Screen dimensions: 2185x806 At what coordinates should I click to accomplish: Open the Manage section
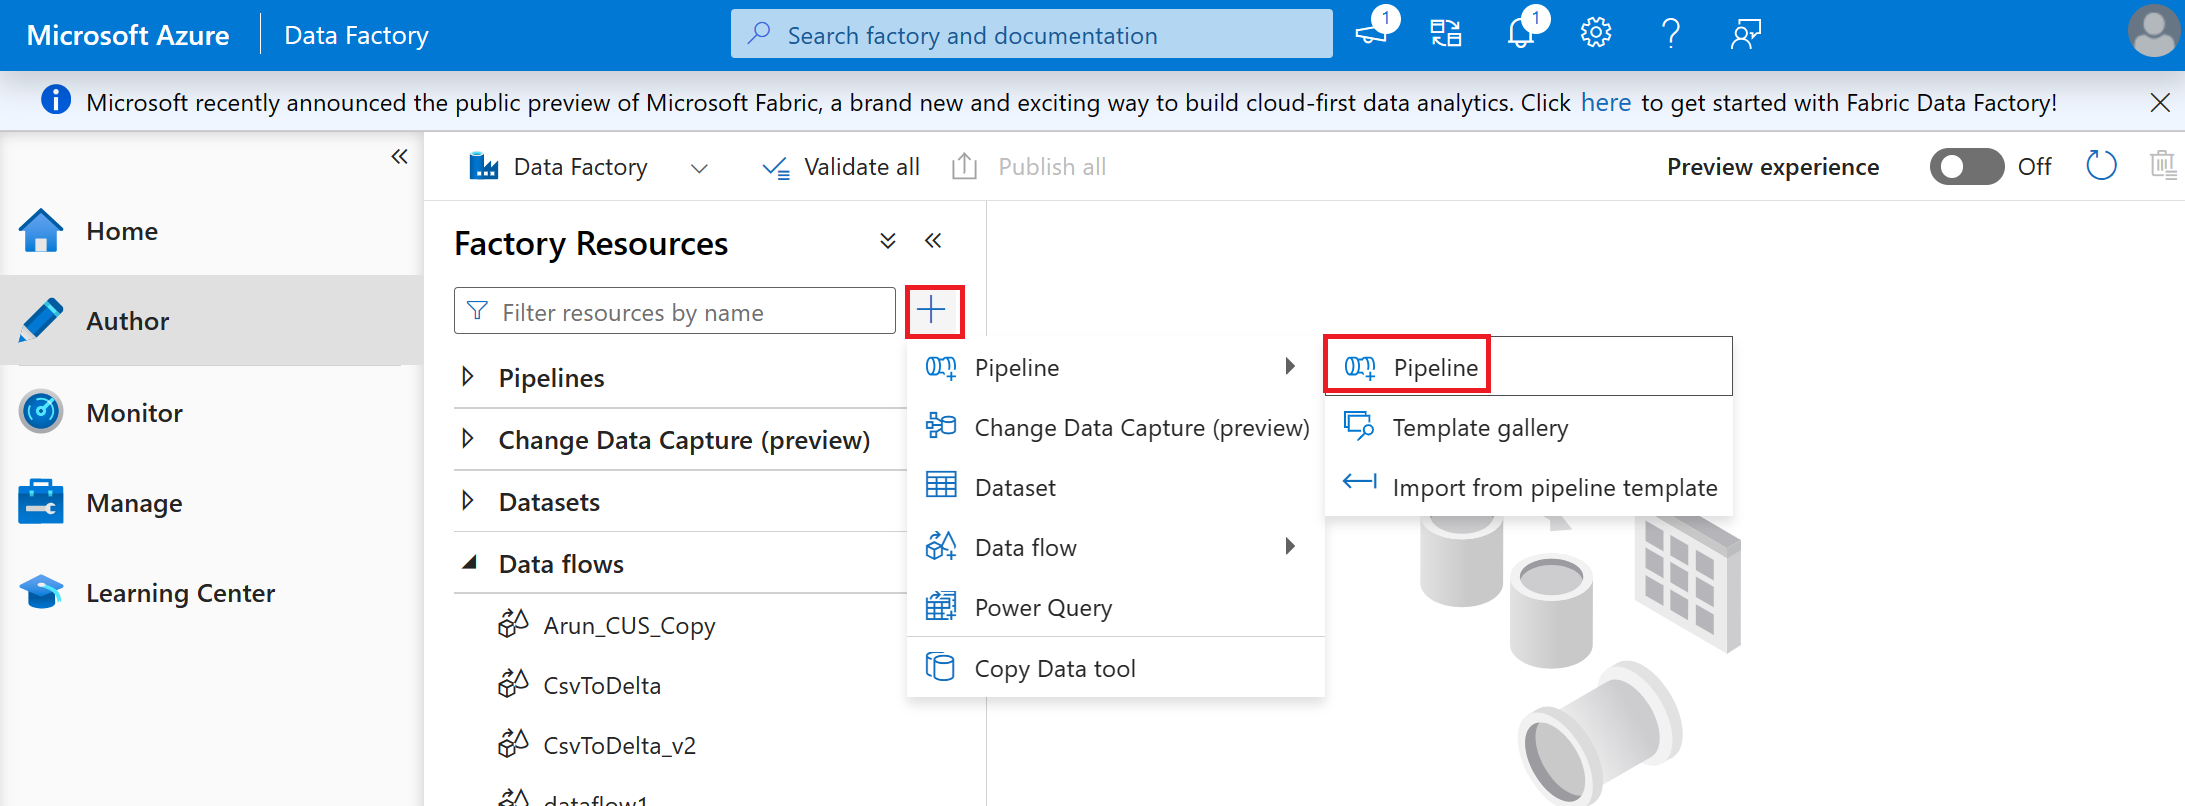[211, 502]
